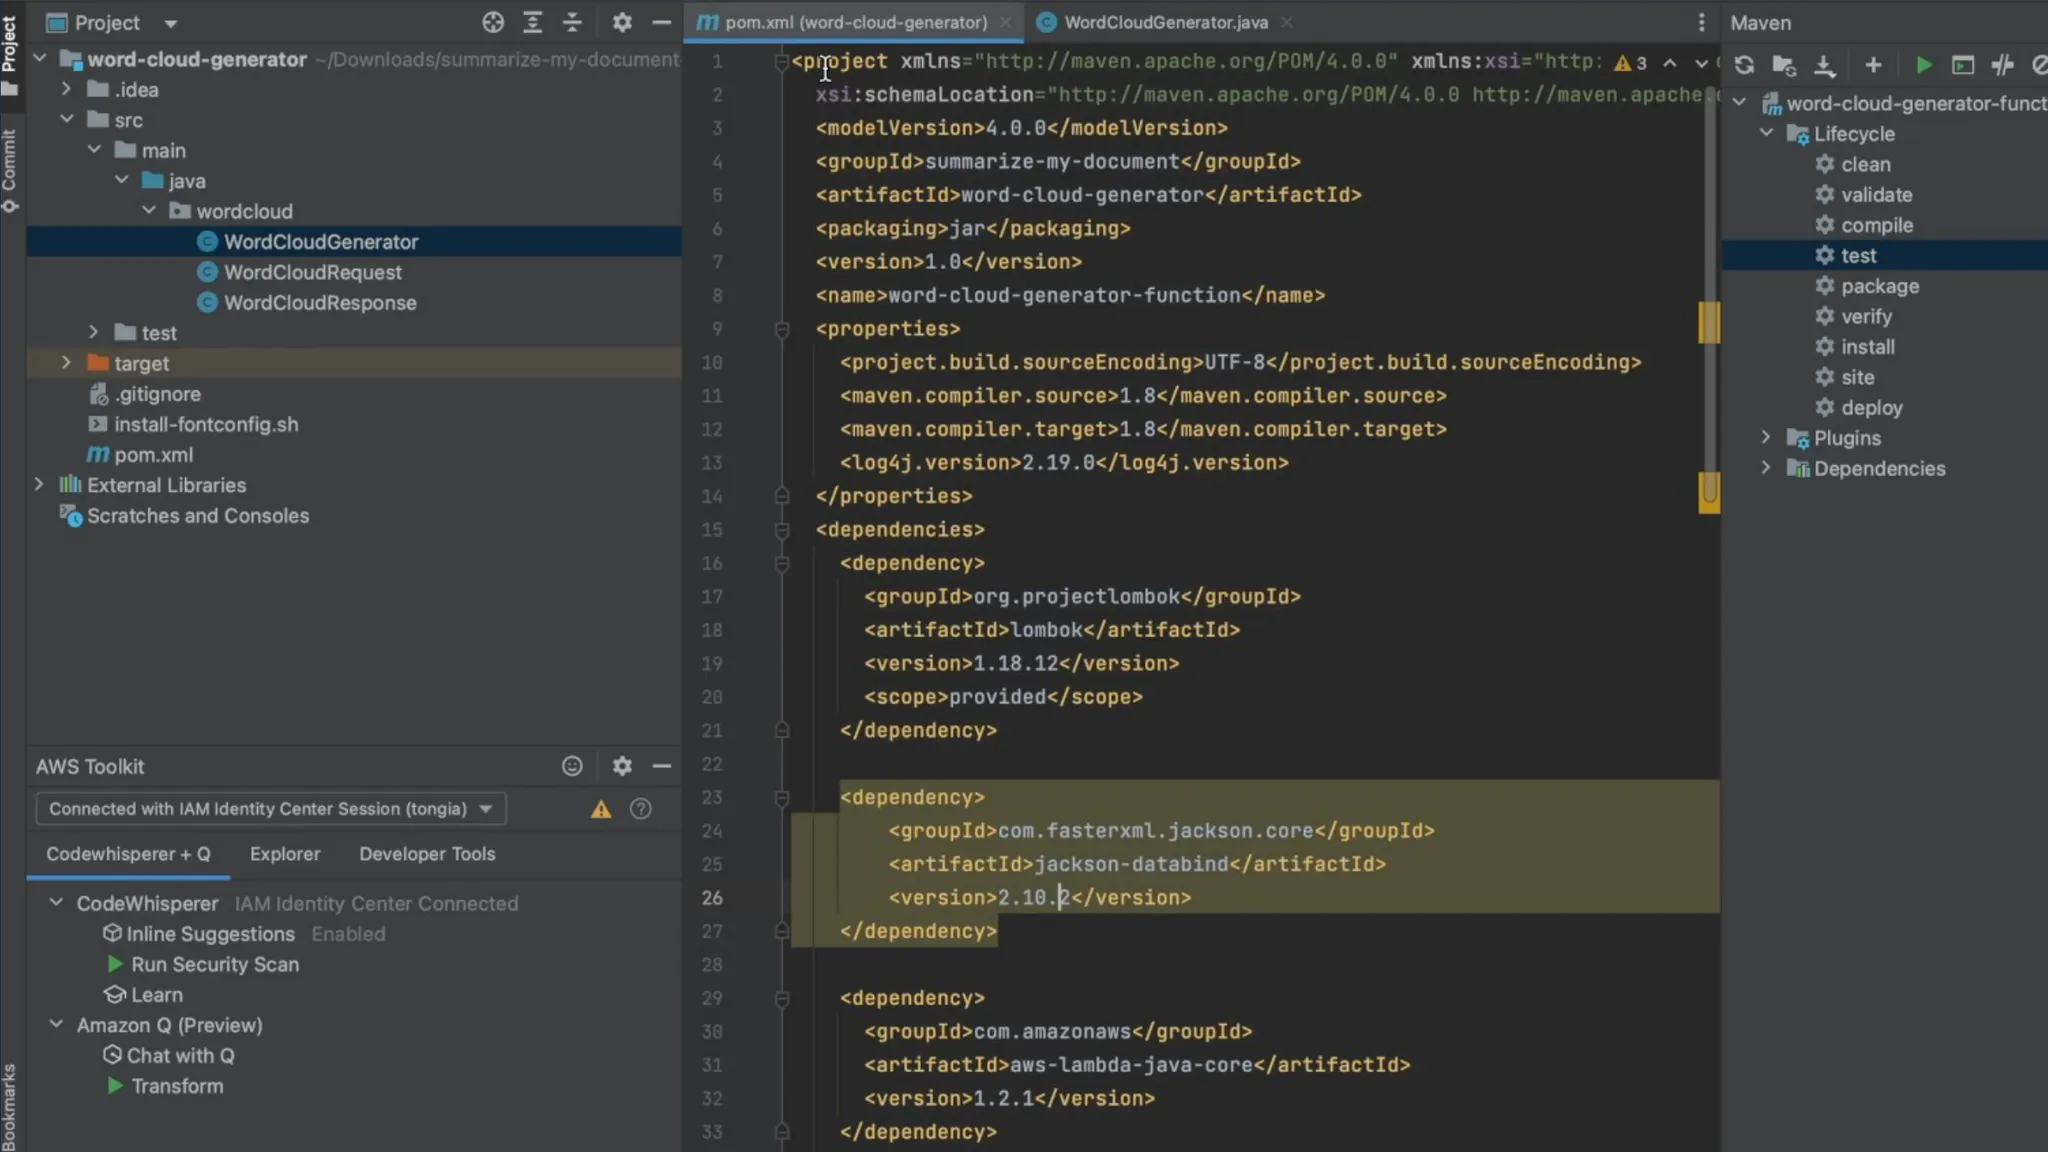Reload all Maven projects
Viewport: 2048px width, 1152px height.
(1744, 65)
